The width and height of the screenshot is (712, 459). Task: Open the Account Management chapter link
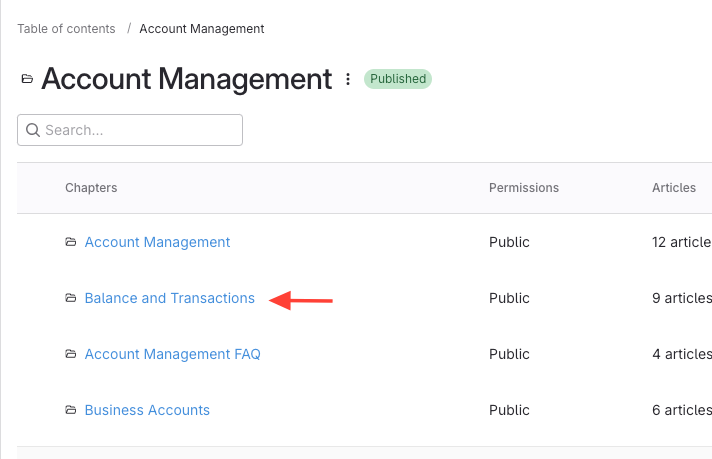click(x=157, y=242)
